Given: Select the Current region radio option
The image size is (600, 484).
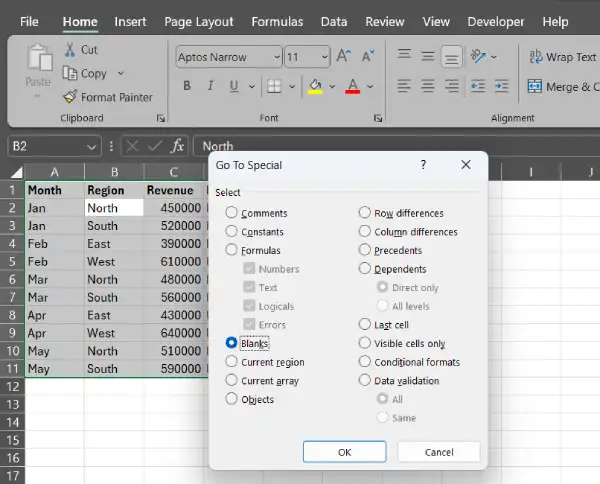Looking at the screenshot, I should [x=231, y=361].
